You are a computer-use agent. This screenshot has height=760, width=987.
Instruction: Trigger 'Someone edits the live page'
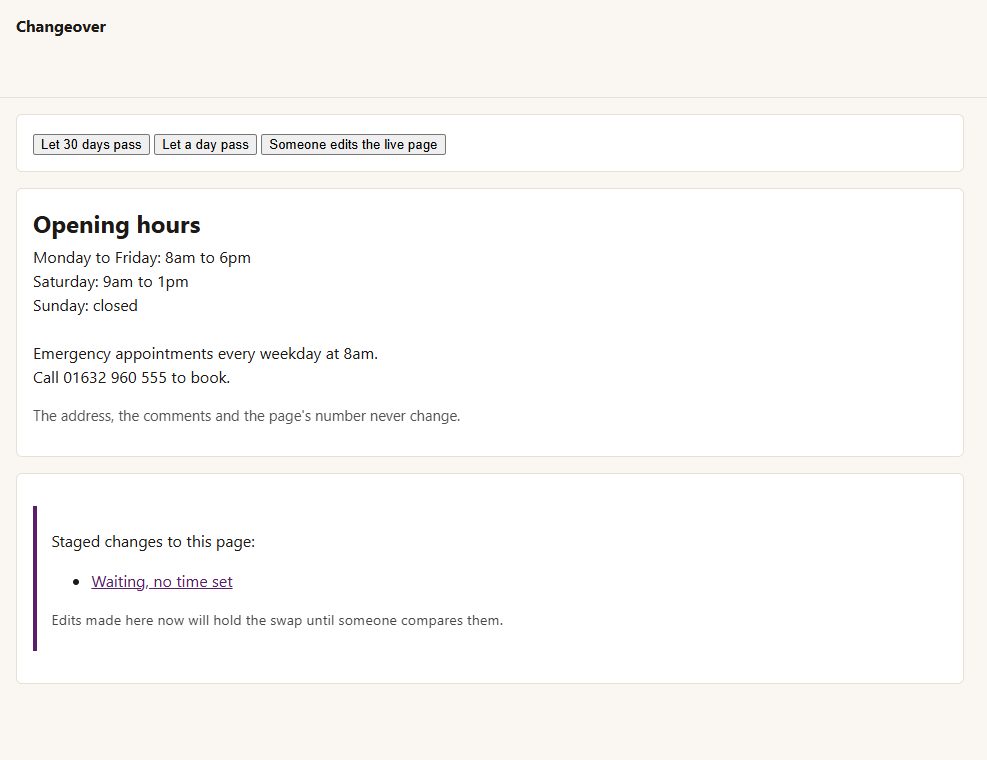[x=353, y=144]
